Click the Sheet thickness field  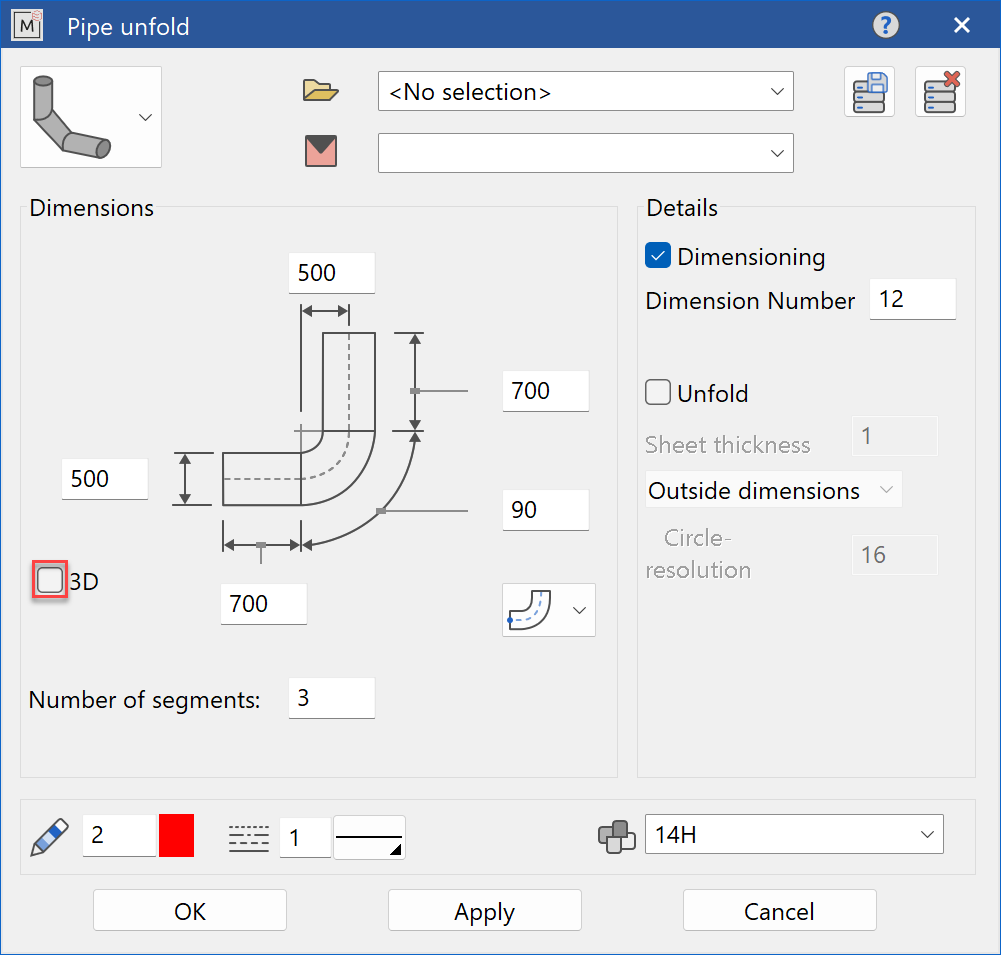coord(894,436)
